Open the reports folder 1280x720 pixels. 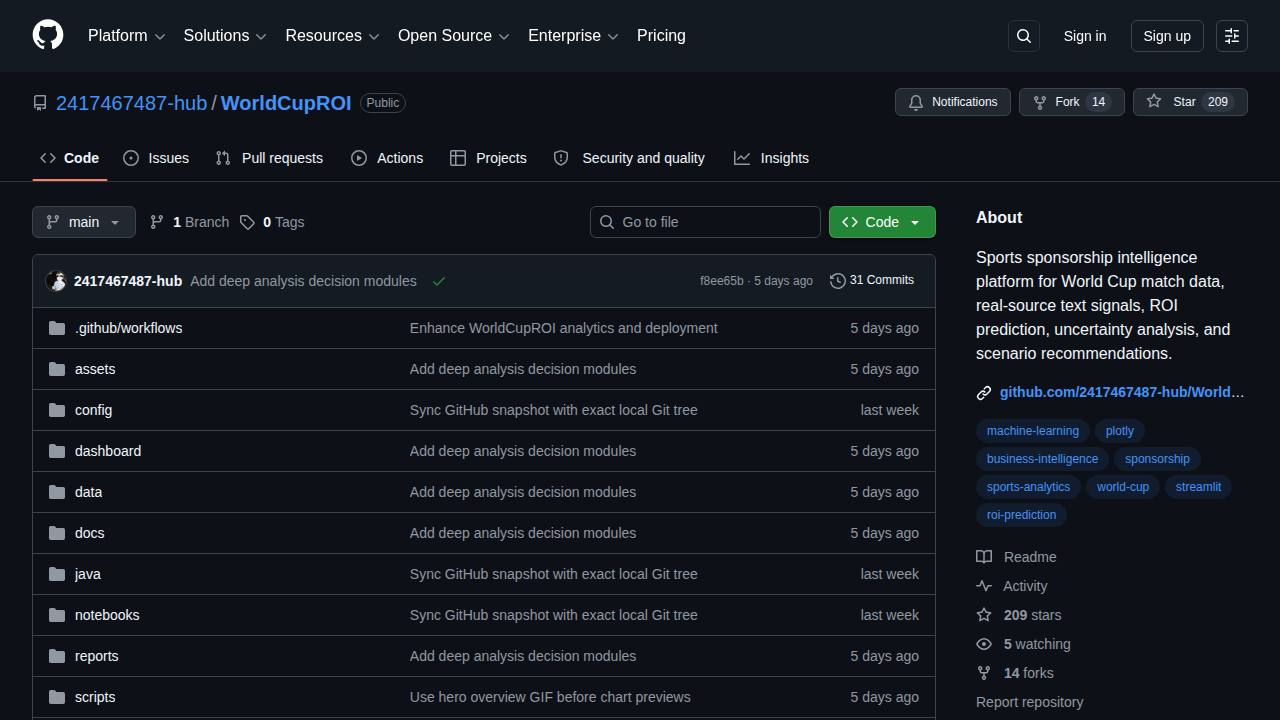coord(97,656)
